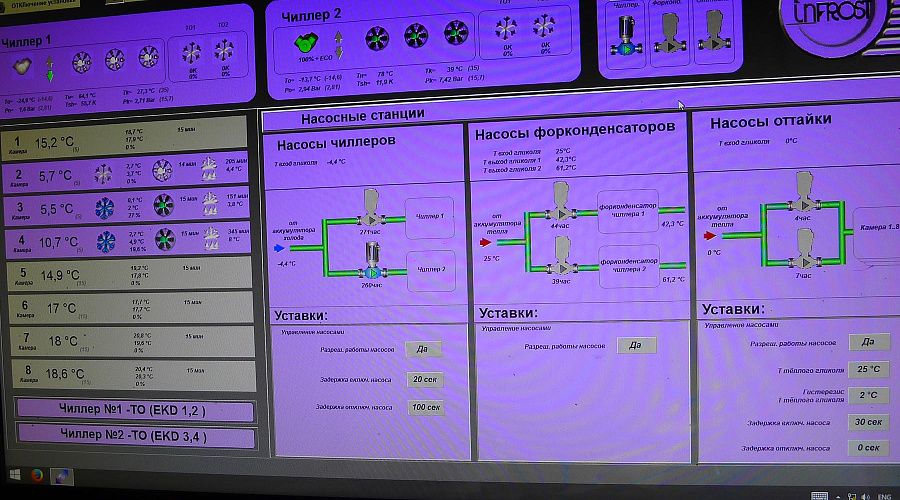Open Чиллер №1 -ТО (EKD 1,2) page

click(135, 410)
